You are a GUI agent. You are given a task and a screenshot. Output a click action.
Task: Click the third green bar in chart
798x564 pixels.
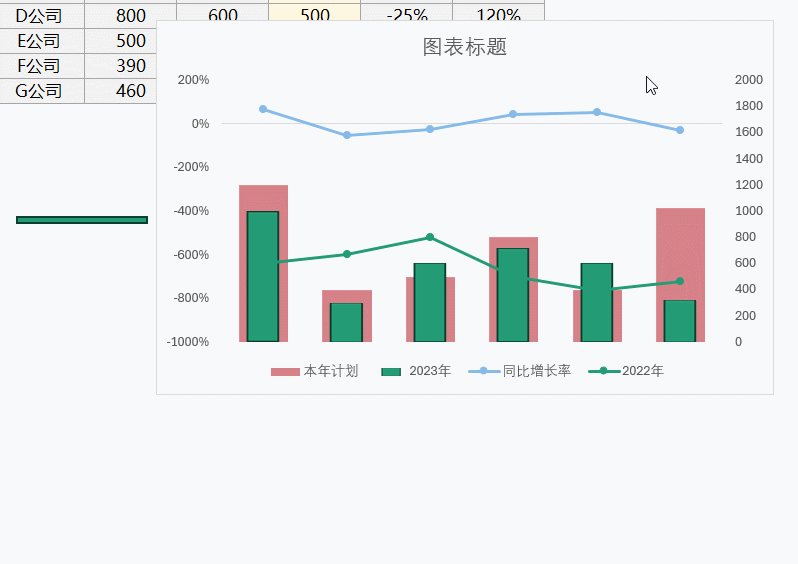(x=430, y=302)
